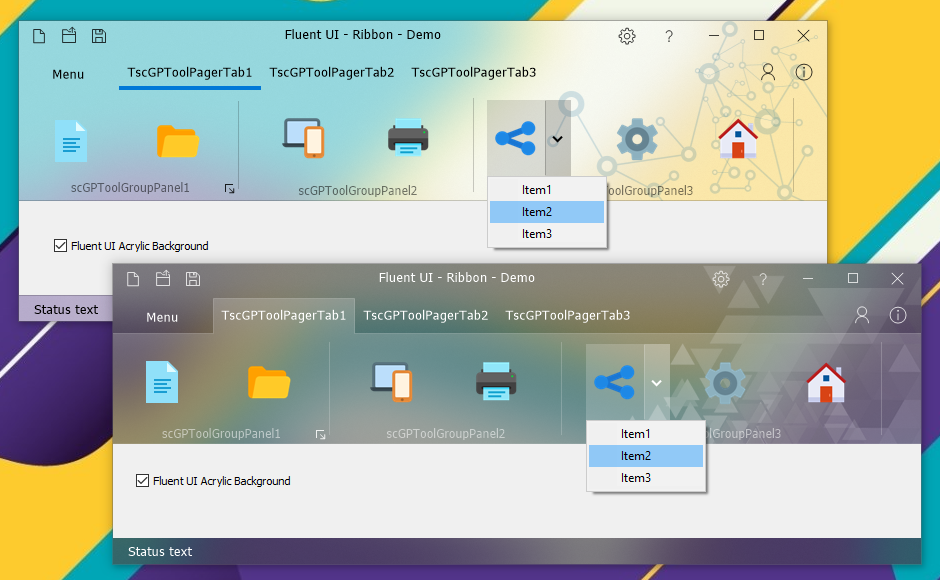Click "Status text" in dark window status bar
Image resolution: width=940 pixels, height=580 pixels.
tap(160, 552)
